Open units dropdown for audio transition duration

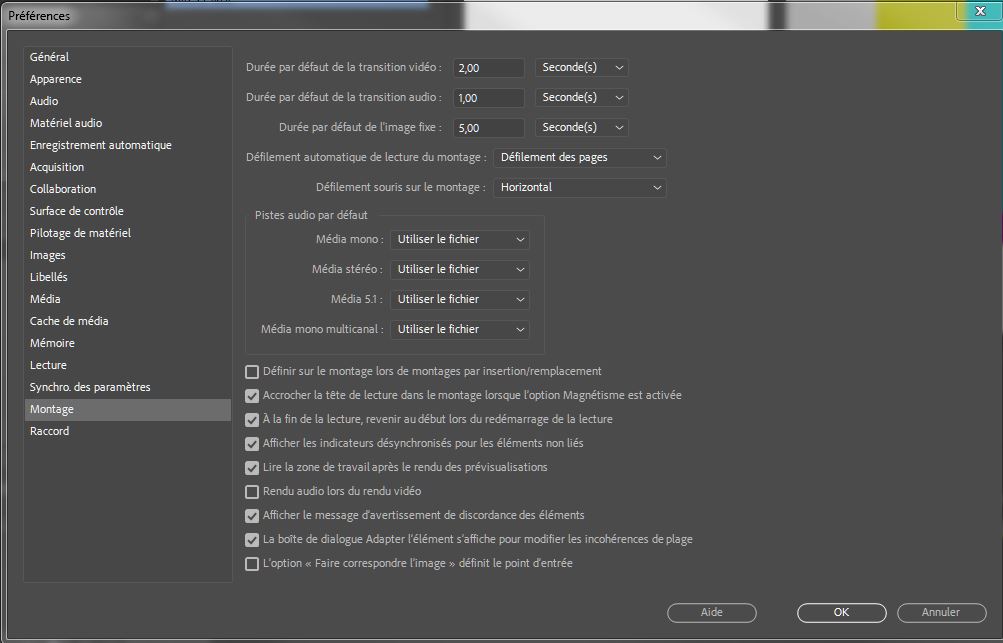tap(581, 97)
